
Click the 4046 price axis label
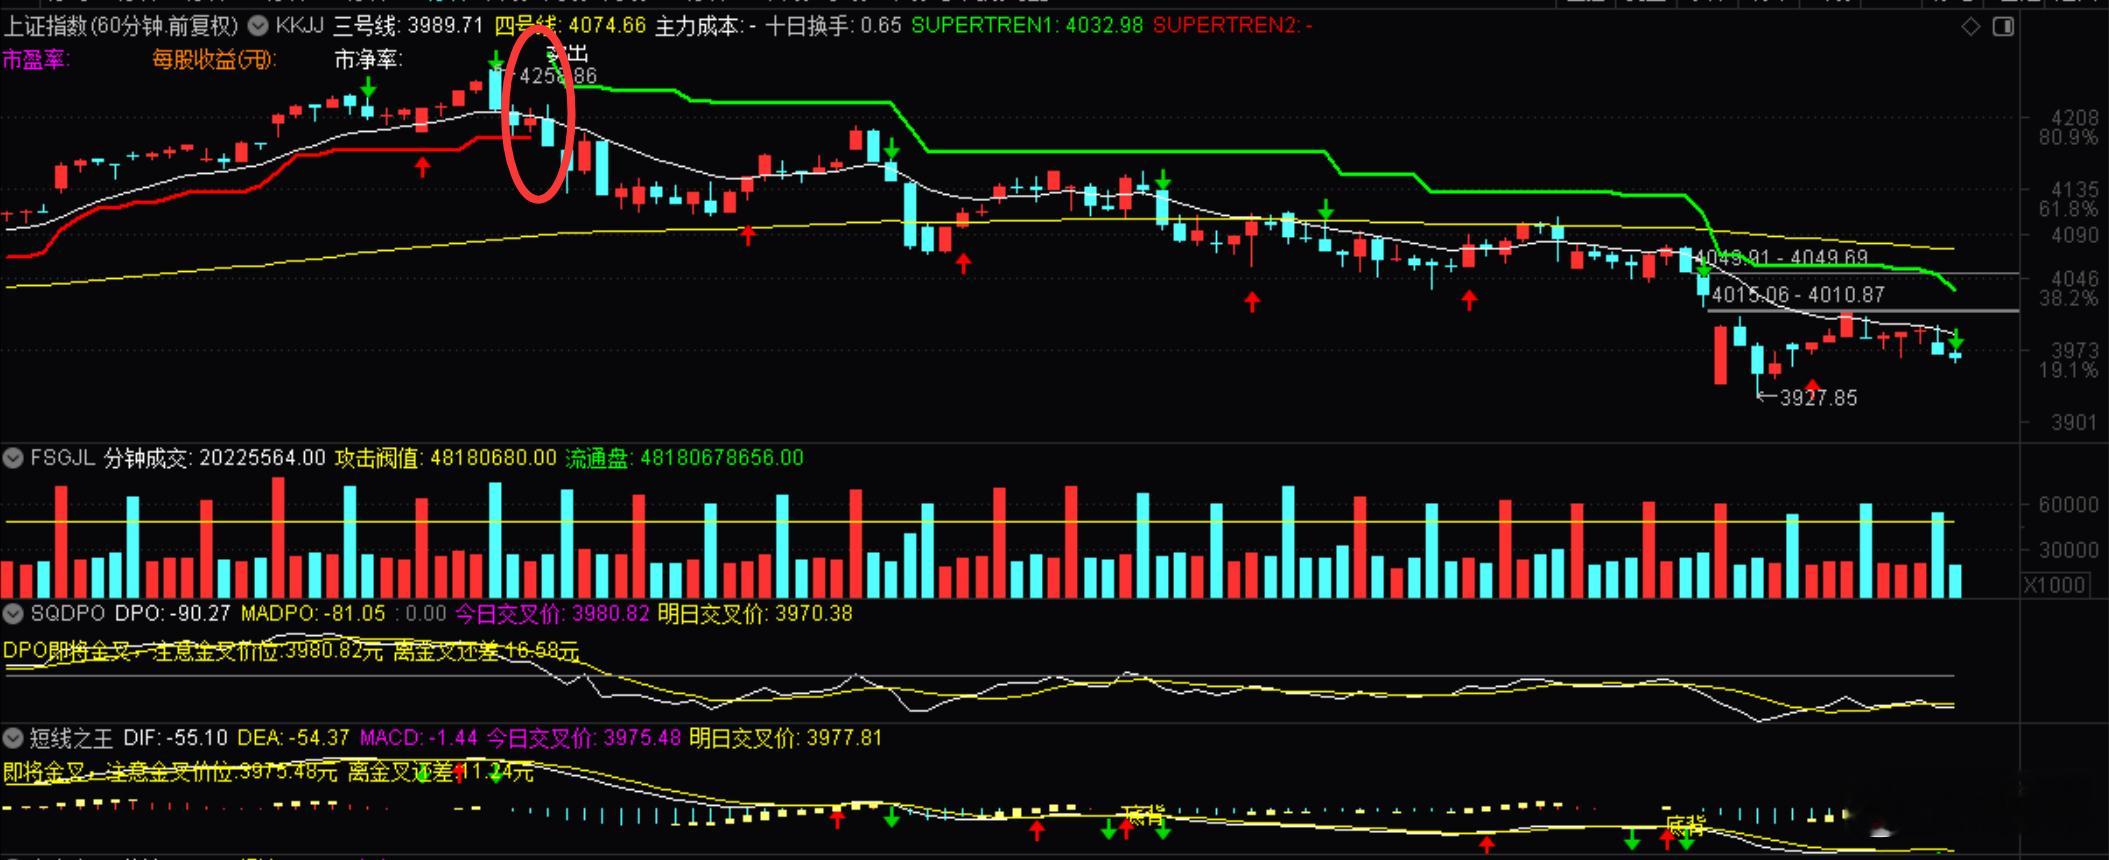[x=2074, y=279]
